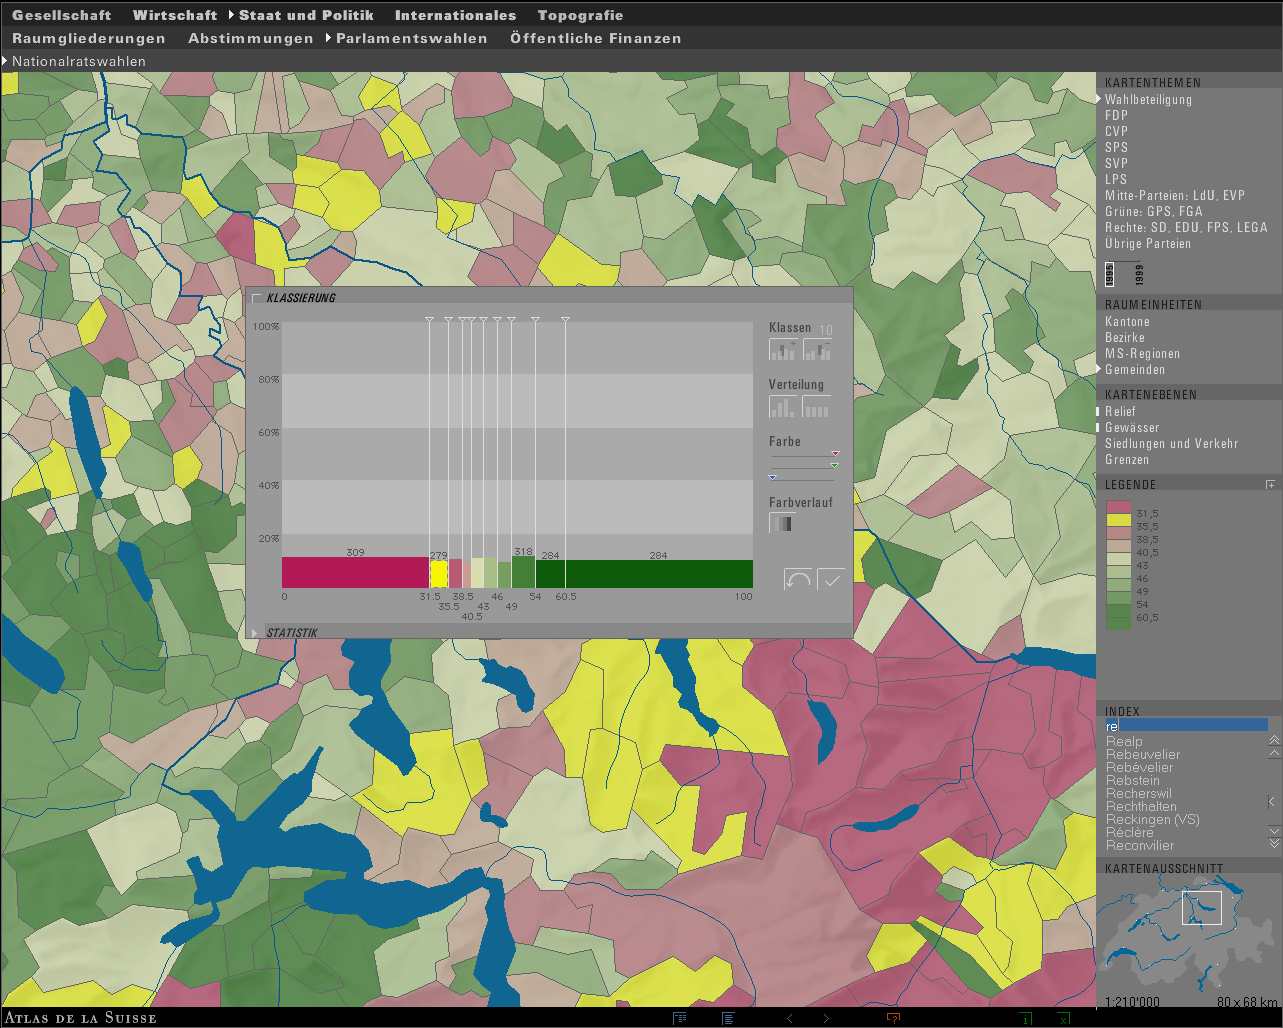The image size is (1283, 1028).
Task: Click the Kartenausschnitt overview map rectangle
Action: coord(1202,908)
